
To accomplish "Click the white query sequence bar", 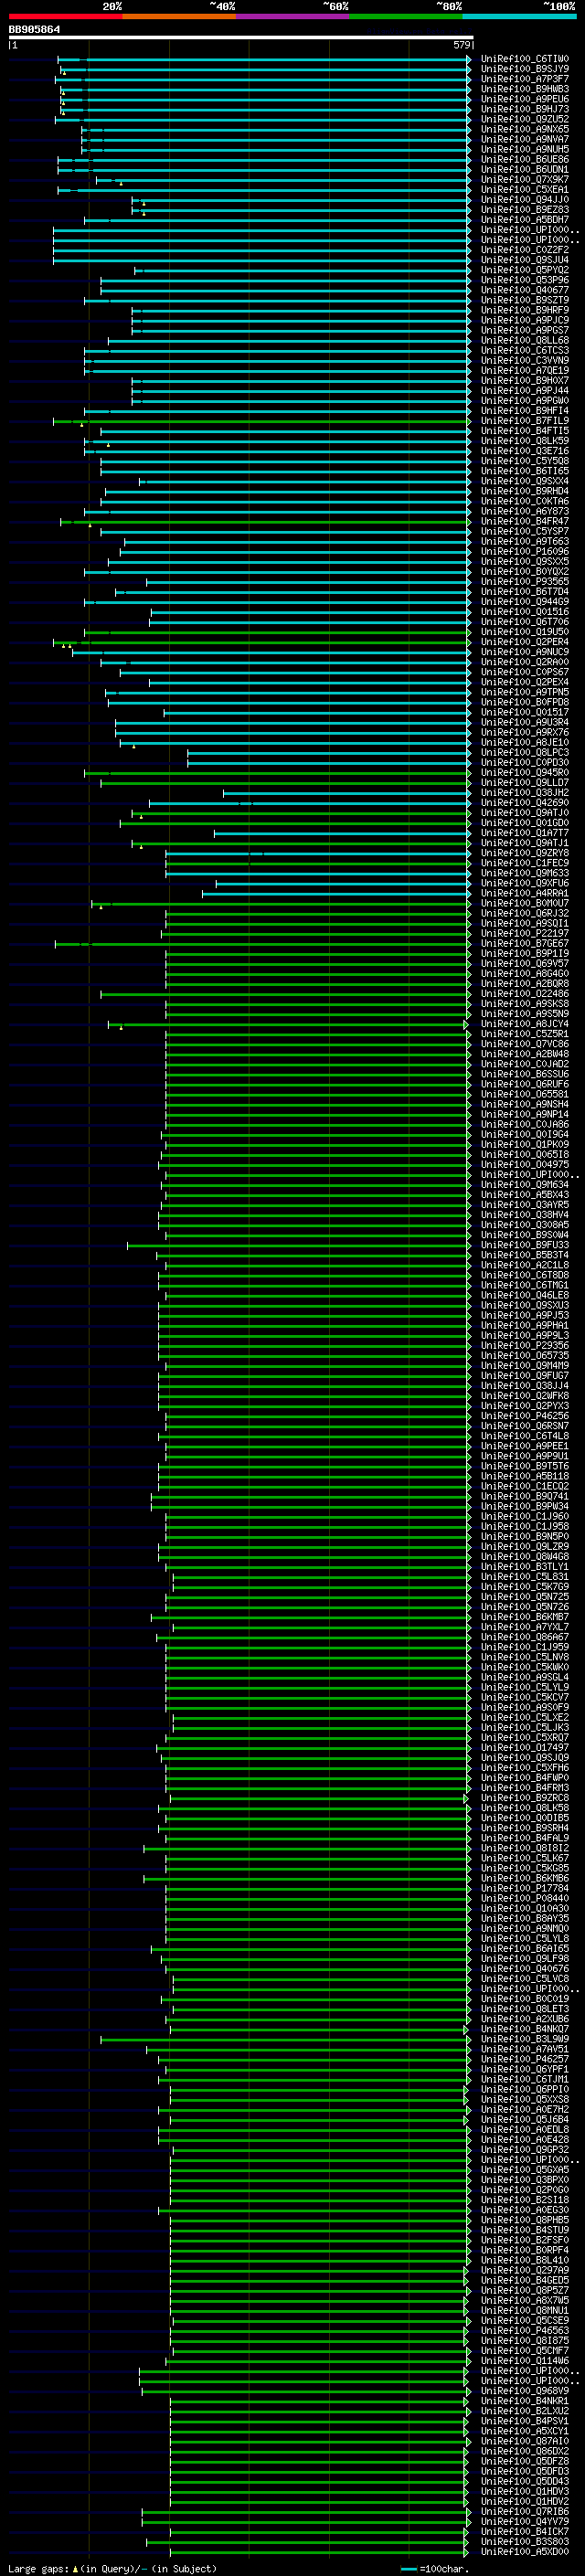I will 240,38.
